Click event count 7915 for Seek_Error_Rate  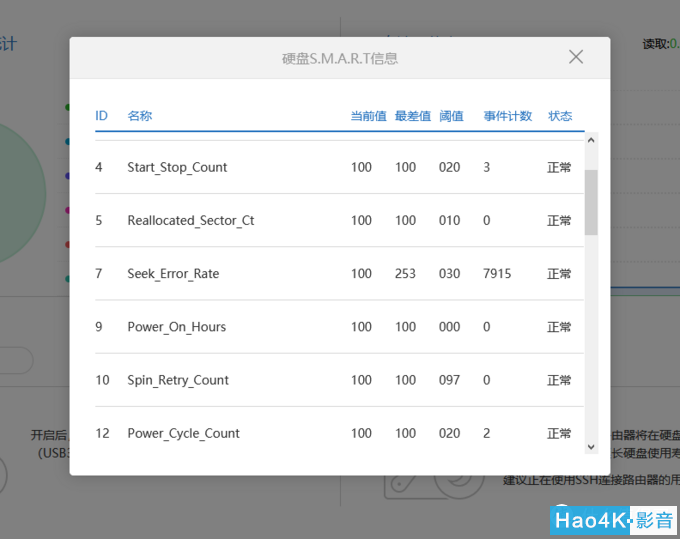pyautogui.click(x=497, y=274)
